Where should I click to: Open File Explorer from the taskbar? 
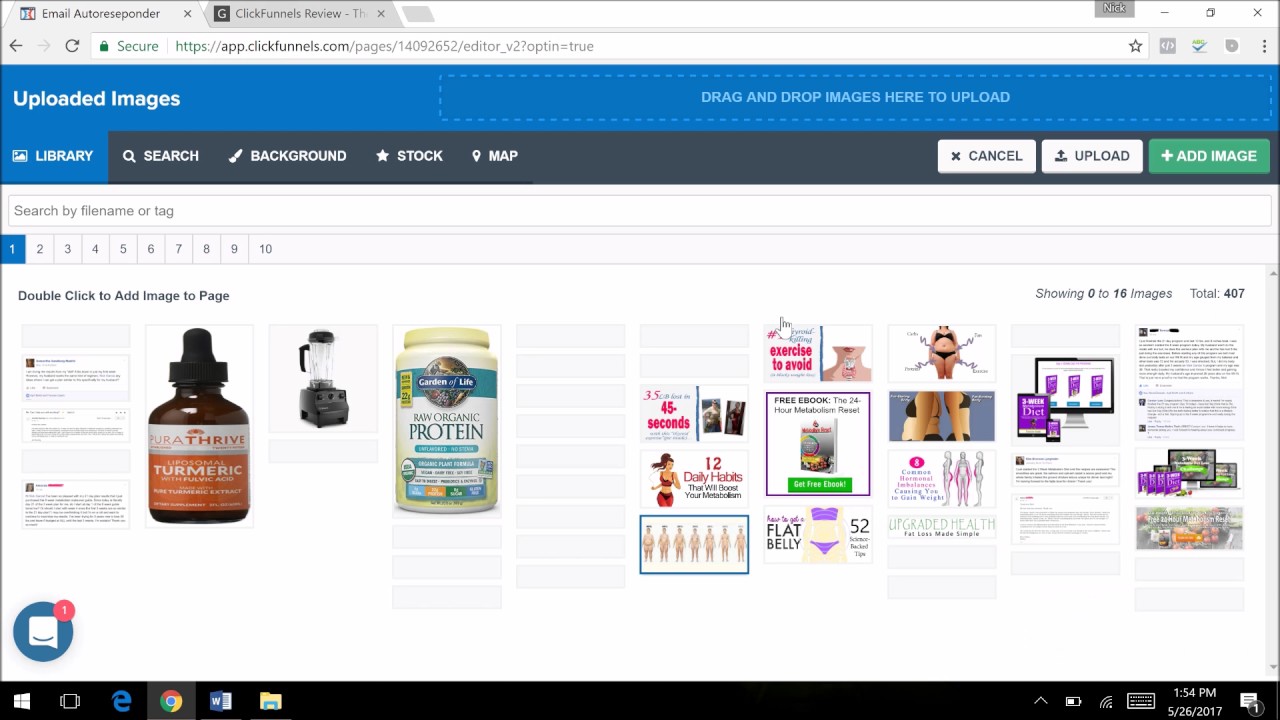tap(270, 701)
